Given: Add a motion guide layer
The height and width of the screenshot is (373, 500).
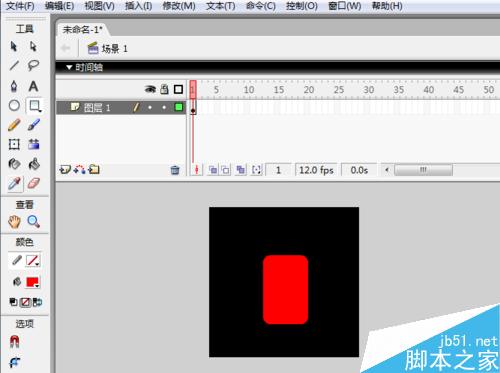Looking at the screenshot, I should (x=80, y=170).
